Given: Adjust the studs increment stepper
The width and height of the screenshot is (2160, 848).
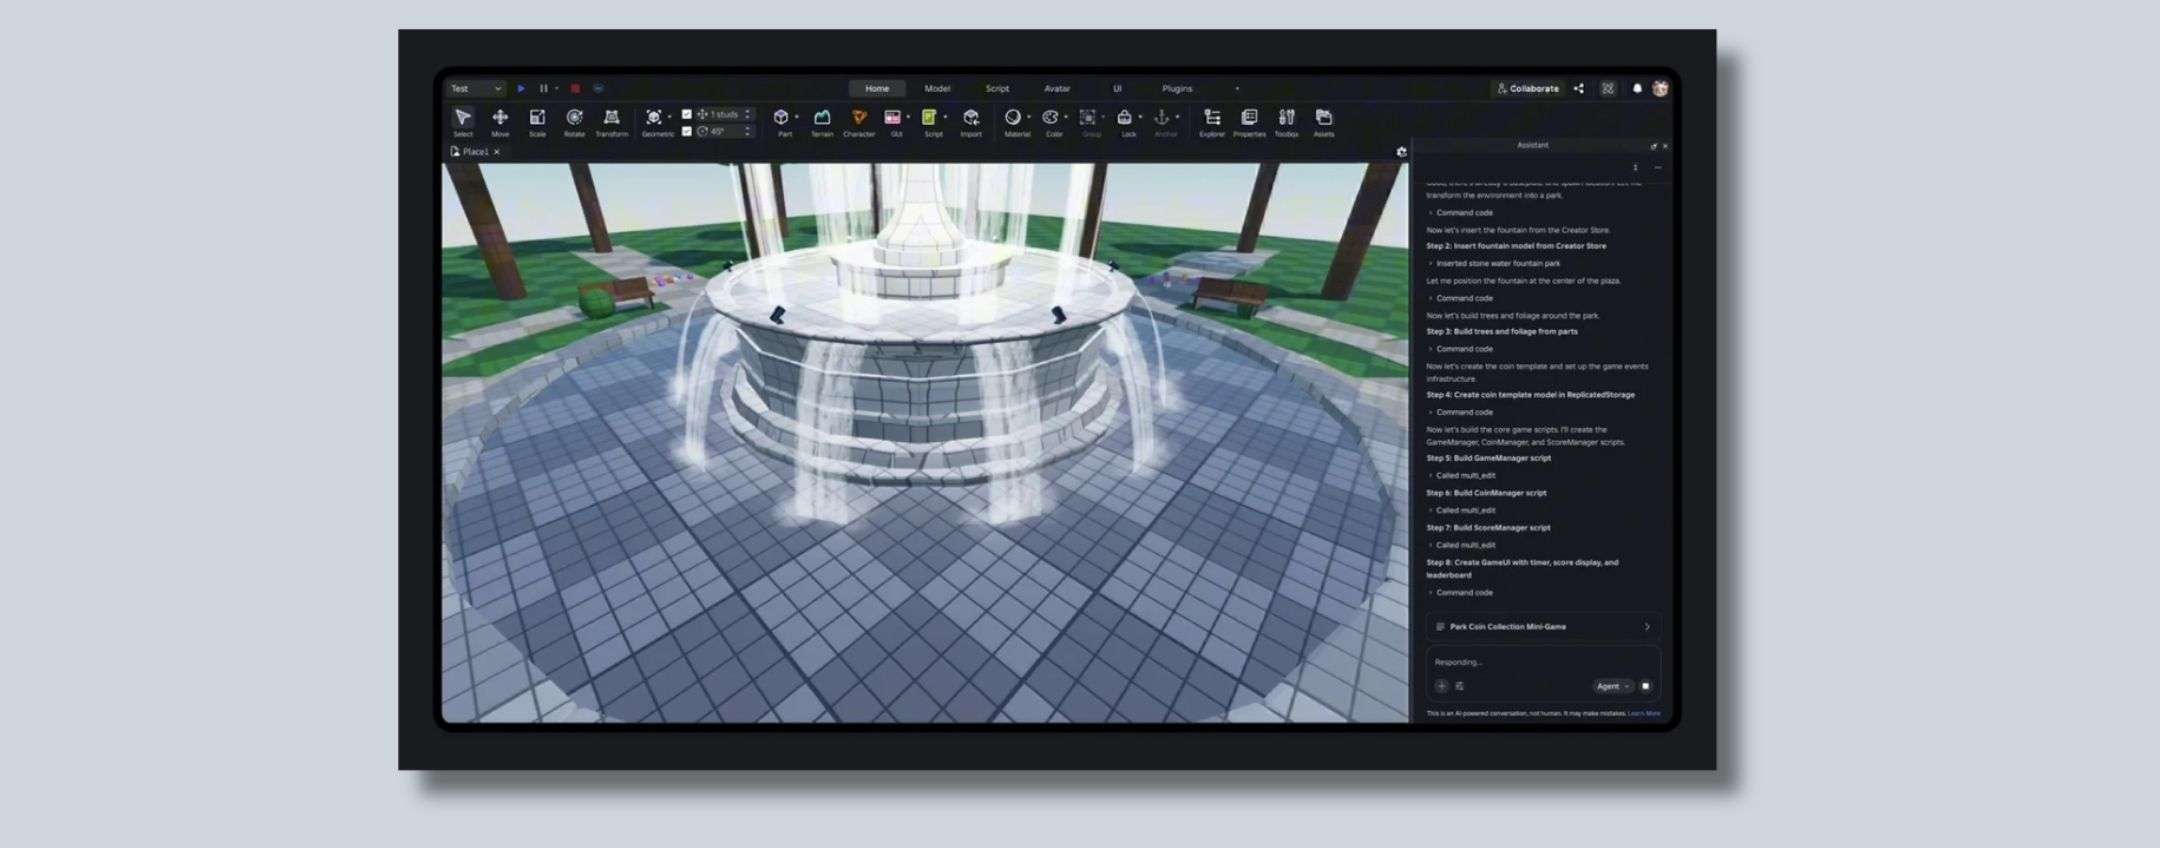Looking at the screenshot, I should point(748,114).
